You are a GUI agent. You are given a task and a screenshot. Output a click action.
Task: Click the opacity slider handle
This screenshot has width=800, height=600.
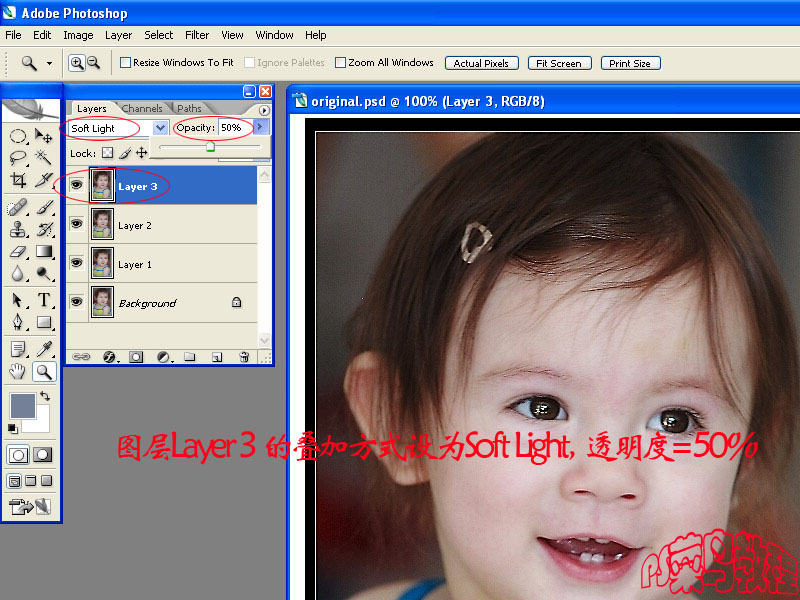210,147
